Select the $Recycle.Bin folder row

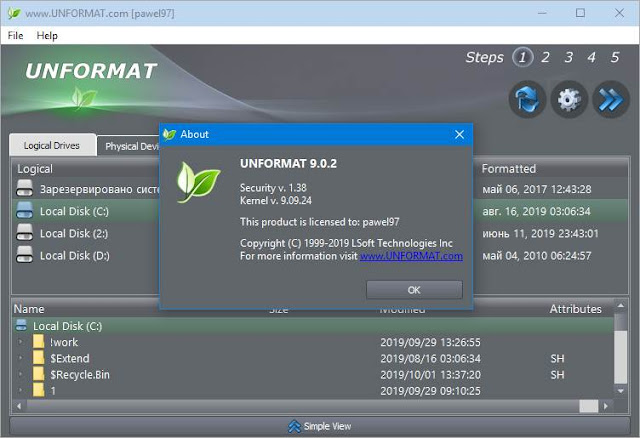point(312,374)
